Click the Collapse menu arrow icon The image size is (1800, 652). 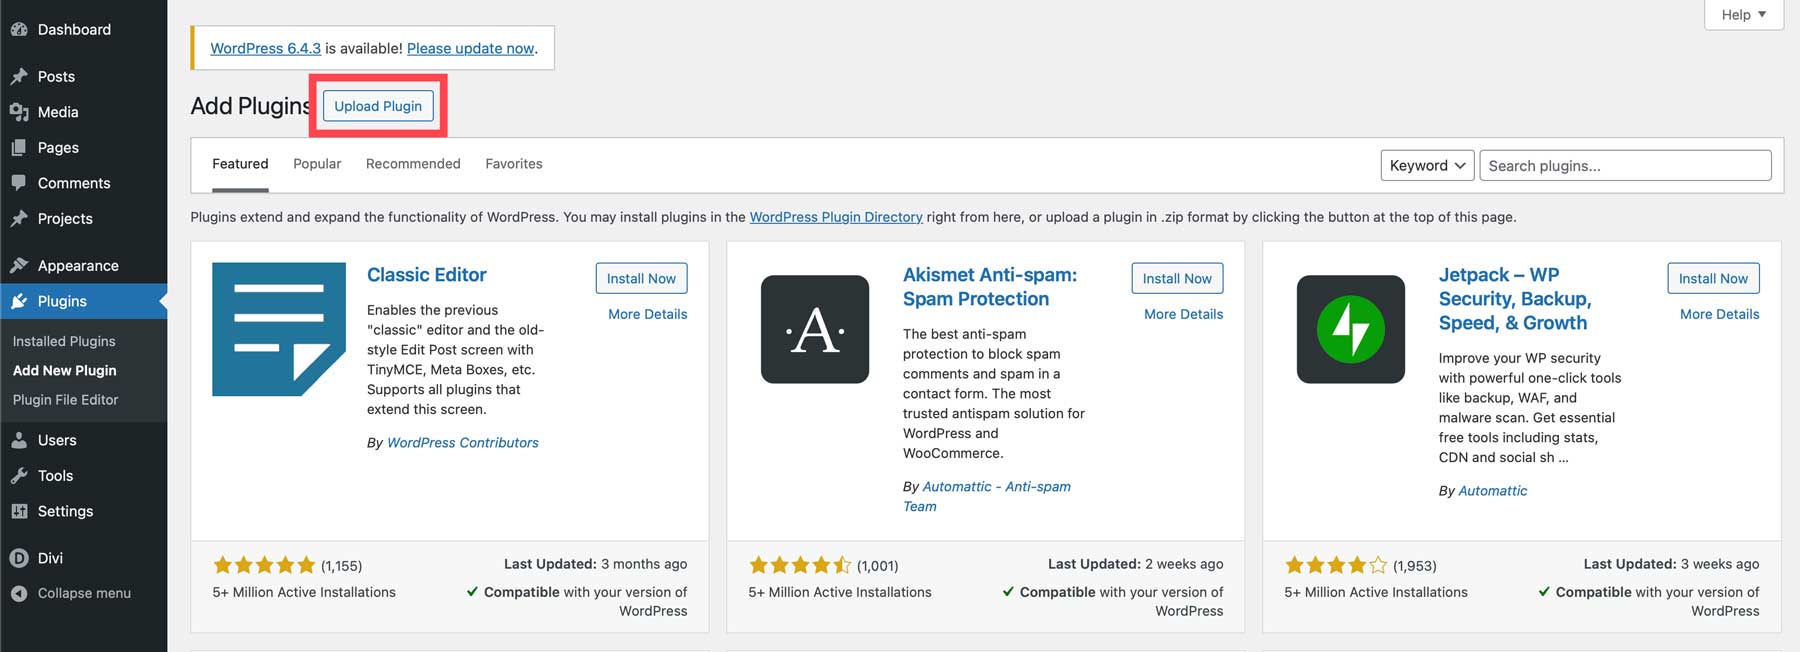click(x=19, y=593)
